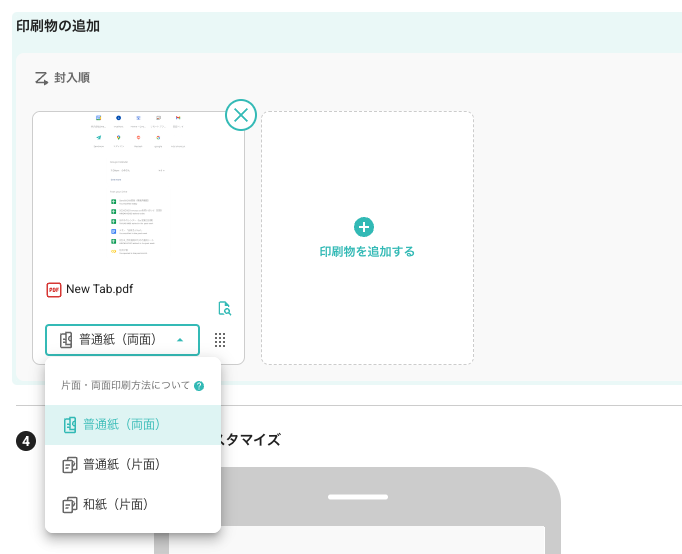The width and height of the screenshot is (682, 554).
Task: Click the red PDF file icon
Action: click(54, 290)
